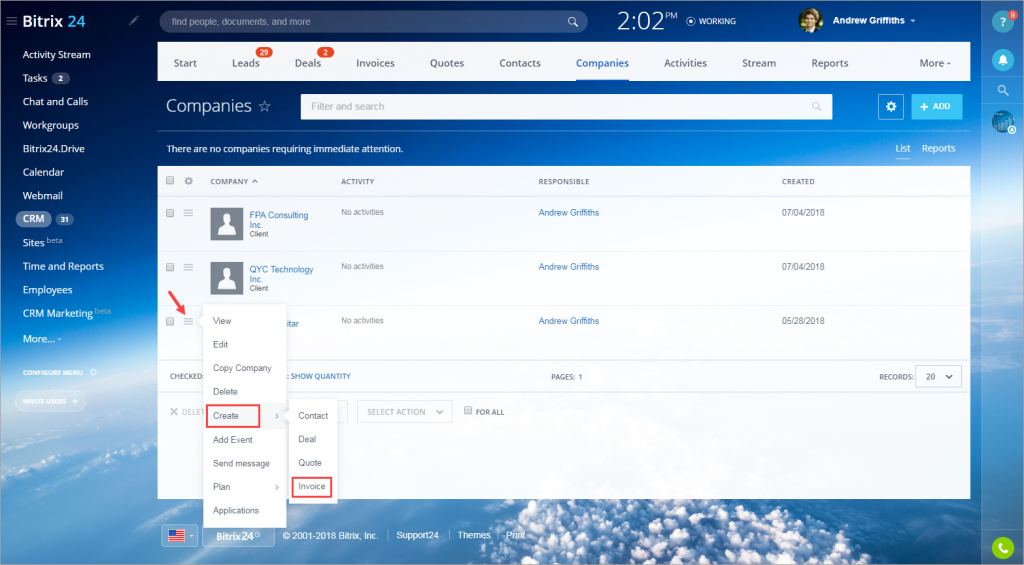Open actions menu for FPA Consulting row
The height and width of the screenshot is (565, 1024).
188,213
